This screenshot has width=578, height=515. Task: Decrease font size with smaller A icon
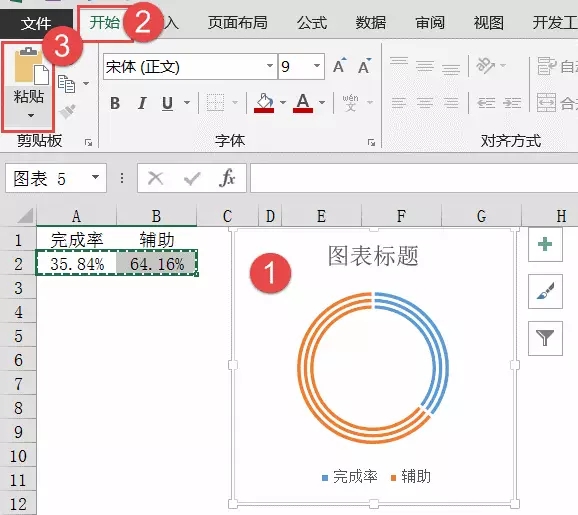pos(365,66)
